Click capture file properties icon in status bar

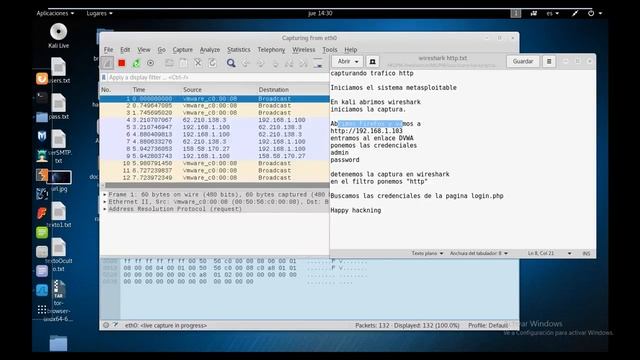[x=116, y=325]
